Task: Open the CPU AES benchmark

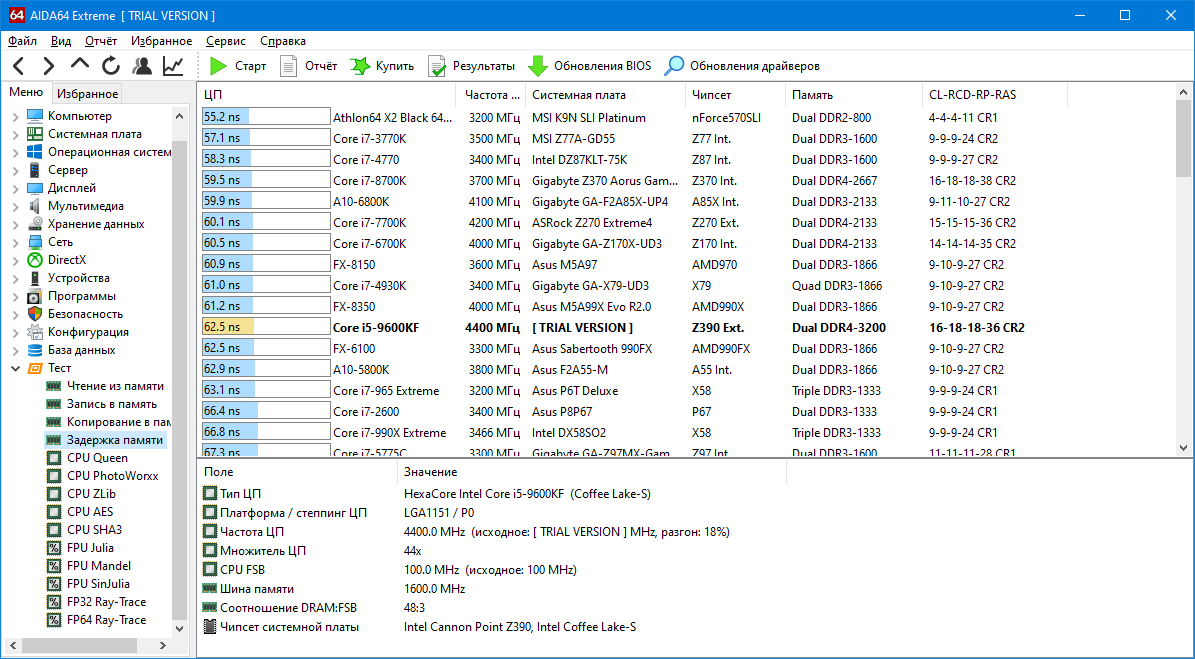Action: 90,512
